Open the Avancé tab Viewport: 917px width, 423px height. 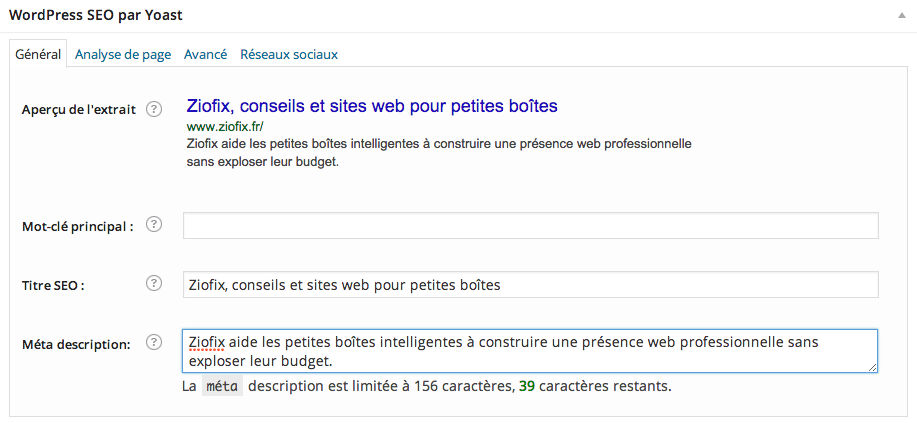pos(205,54)
